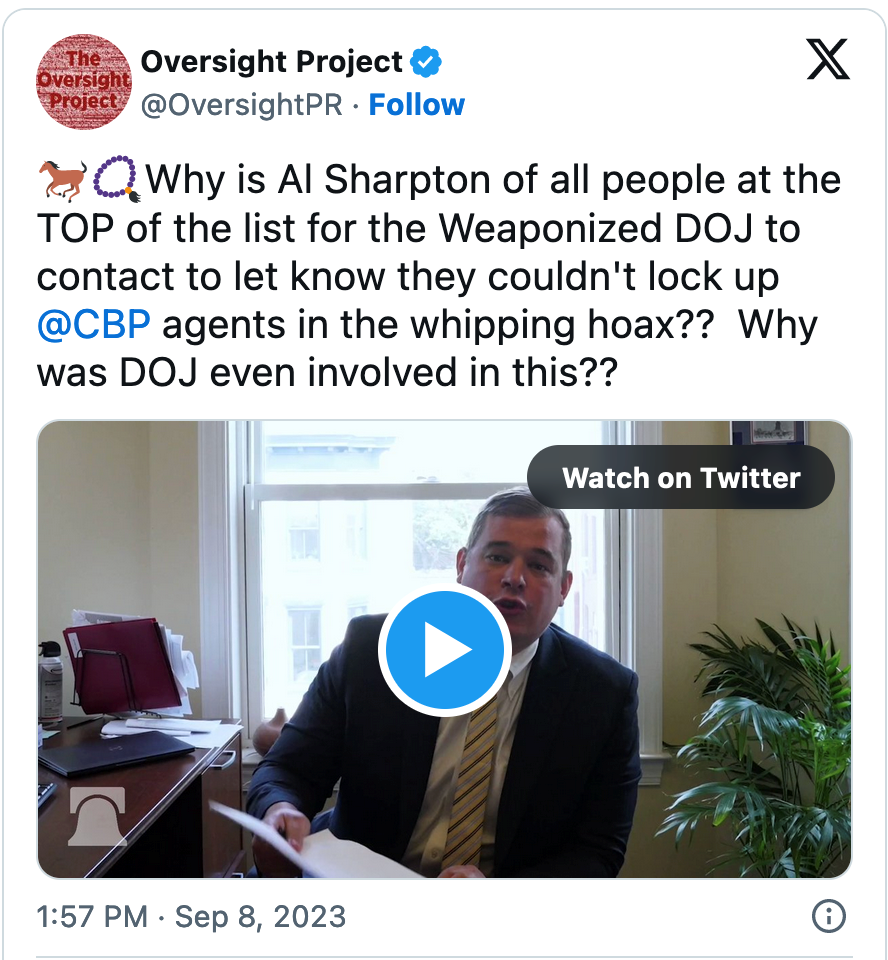Click the horse emoji in the tweet
Image resolution: width=888 pixels, height=960 pixels.
(63, 179)
